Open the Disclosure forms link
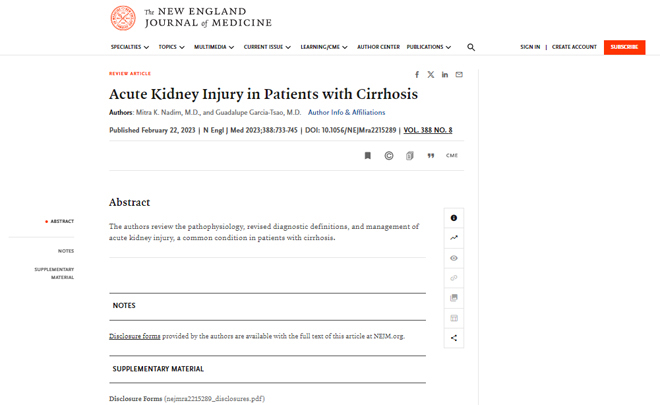Viewport: 660px width, 405px height. point(135,336)
